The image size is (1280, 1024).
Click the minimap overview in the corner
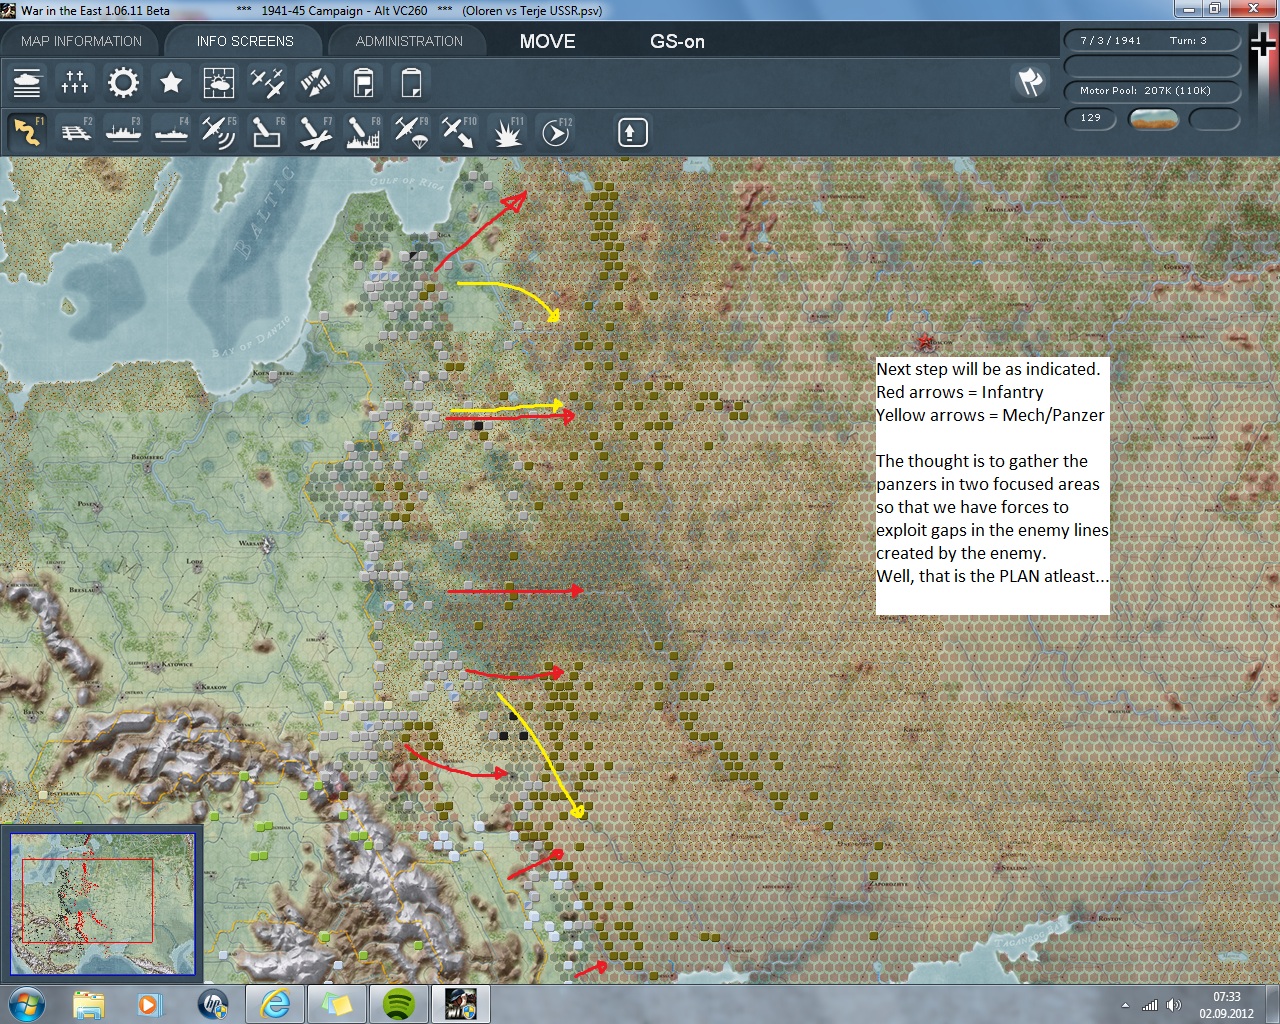click(102, 903)
